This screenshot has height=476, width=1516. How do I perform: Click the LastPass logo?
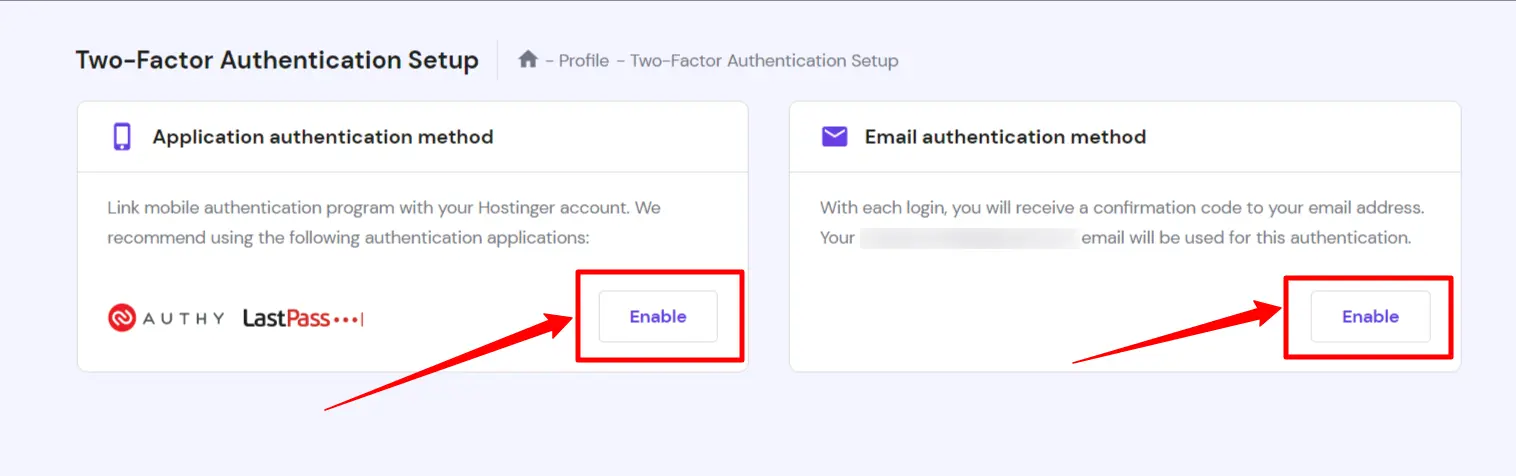303,318
